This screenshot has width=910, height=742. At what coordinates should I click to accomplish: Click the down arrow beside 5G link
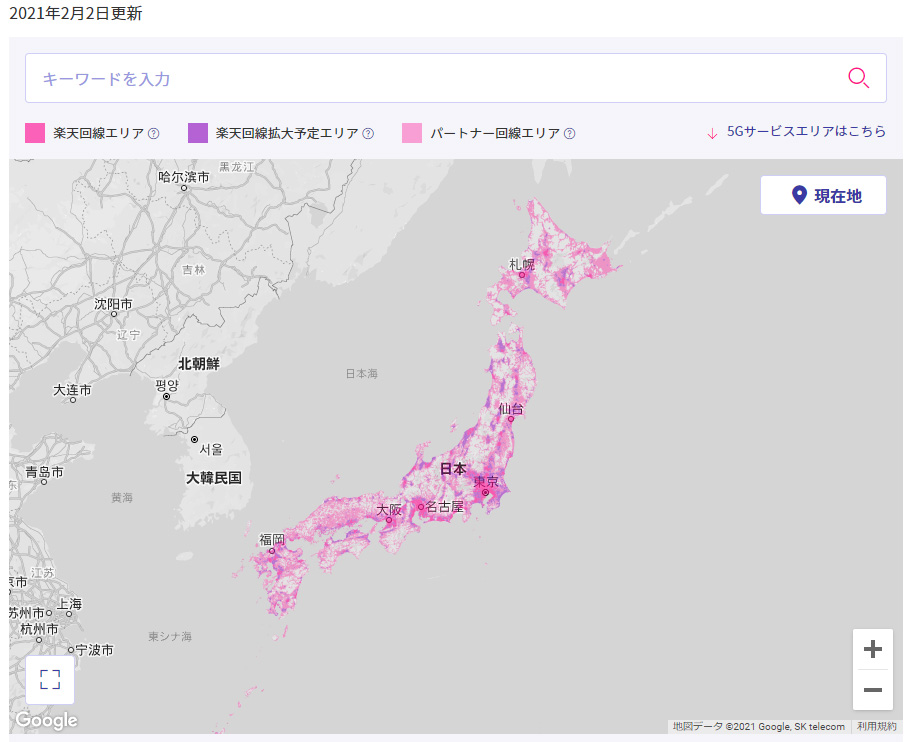click(x=712, y=134)
